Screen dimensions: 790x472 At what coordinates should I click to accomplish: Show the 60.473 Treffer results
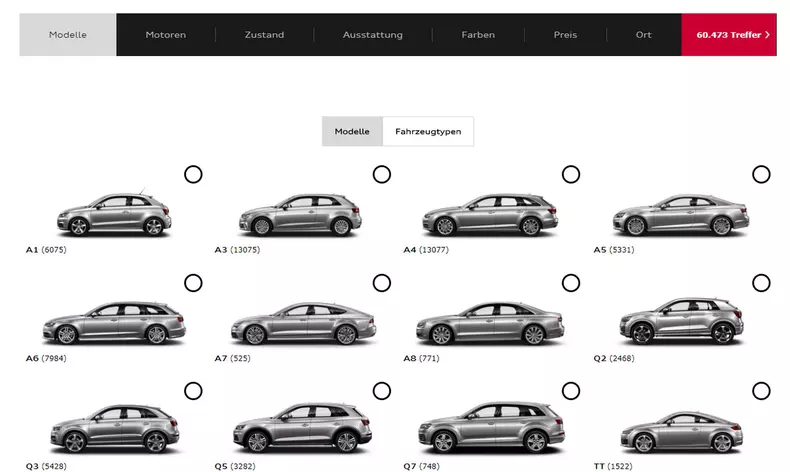[x=729, y=35]
